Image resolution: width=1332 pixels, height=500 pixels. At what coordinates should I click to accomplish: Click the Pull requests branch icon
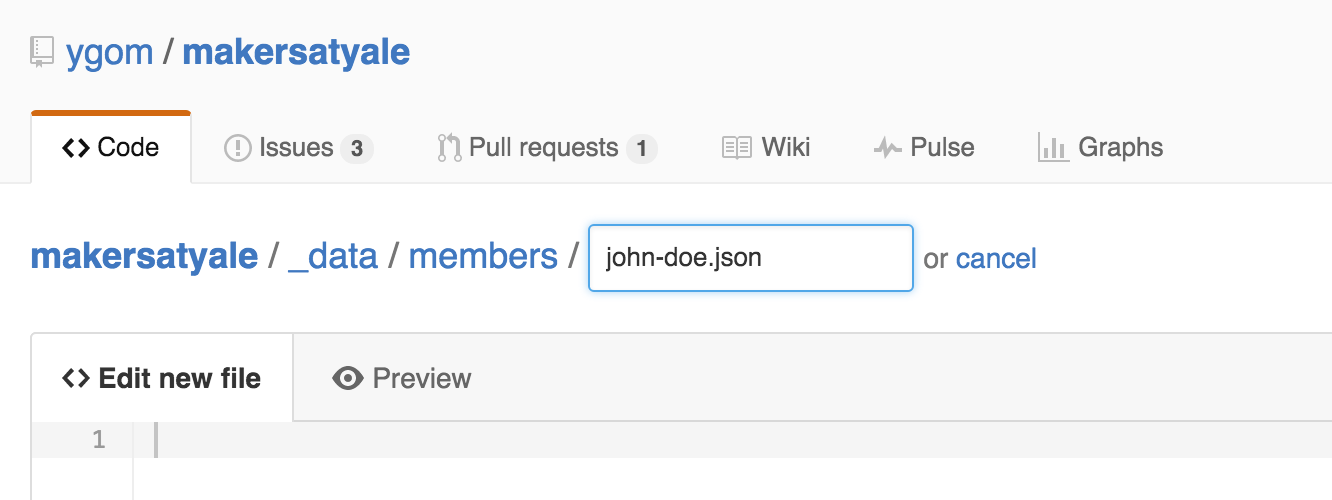click(449, 149)
